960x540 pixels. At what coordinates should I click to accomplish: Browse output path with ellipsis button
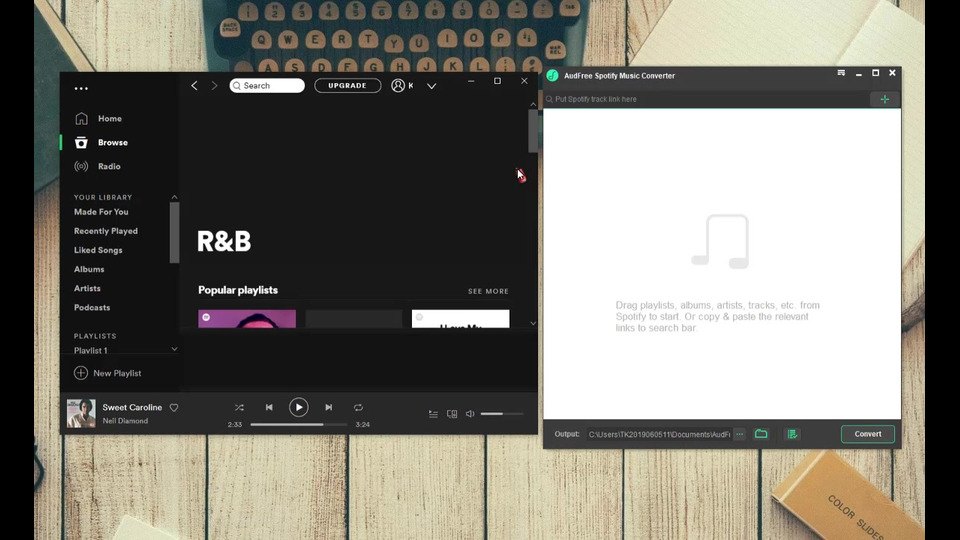(740, 434)
